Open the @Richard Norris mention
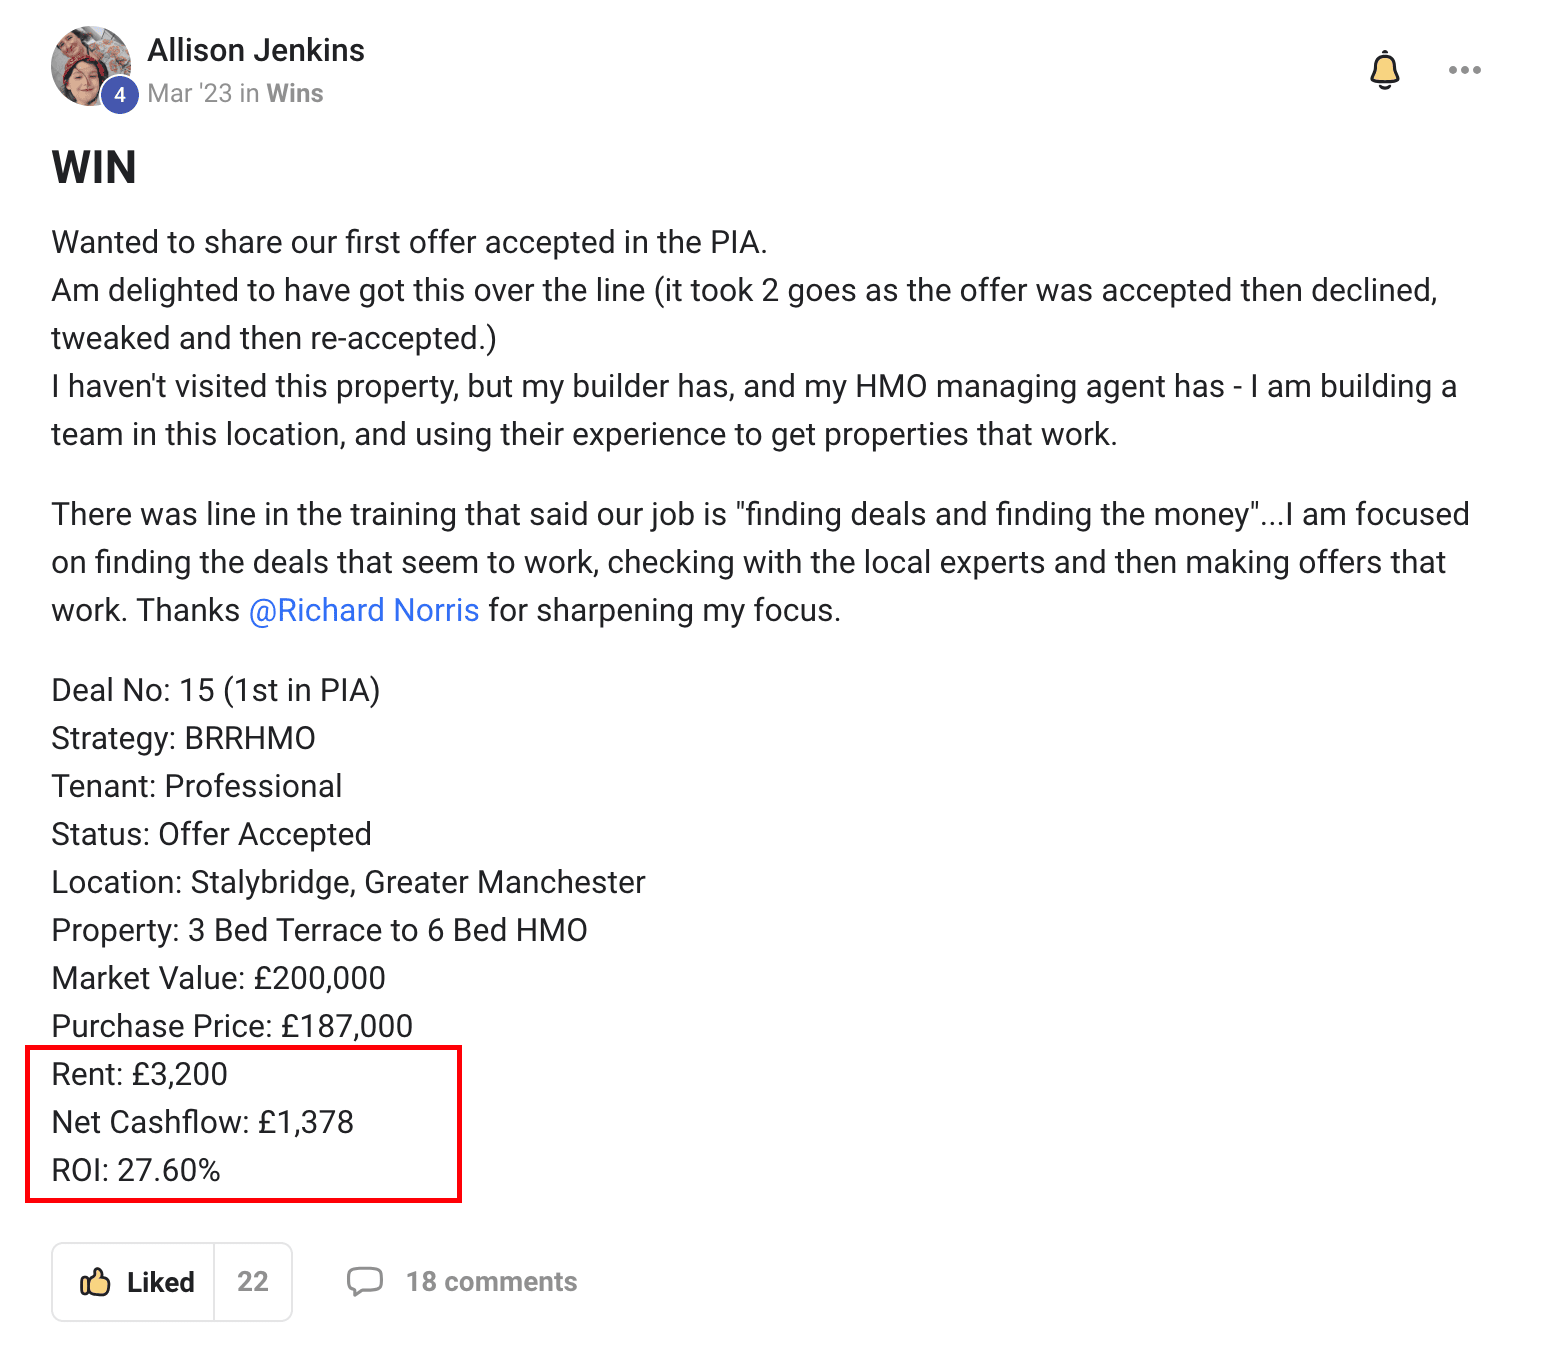The height and width of the screenshot is (1346, 1544). (x=364, y=610)
